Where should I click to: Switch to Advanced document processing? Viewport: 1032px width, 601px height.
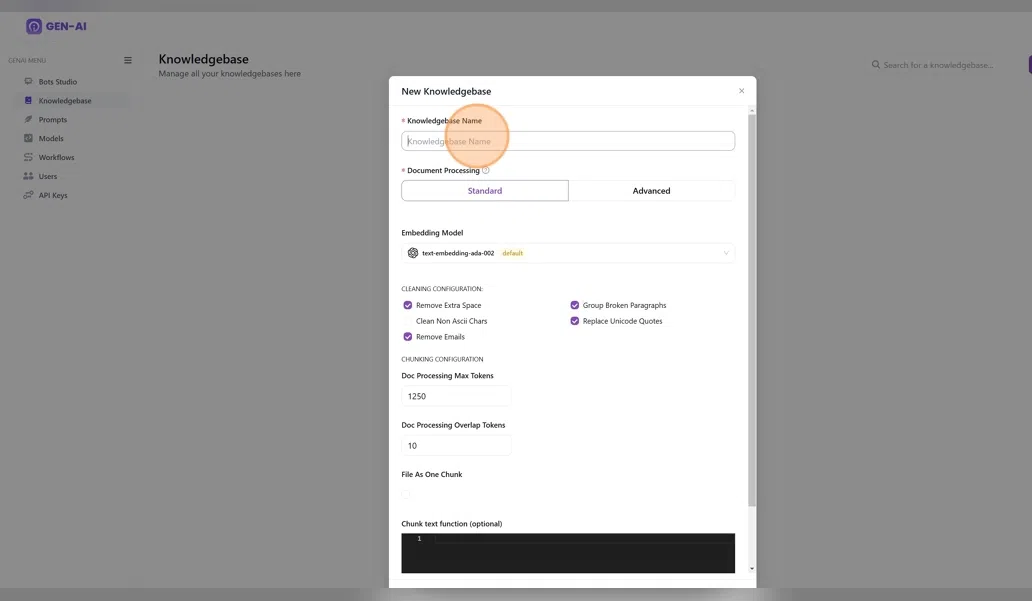[x=651, y=191]
